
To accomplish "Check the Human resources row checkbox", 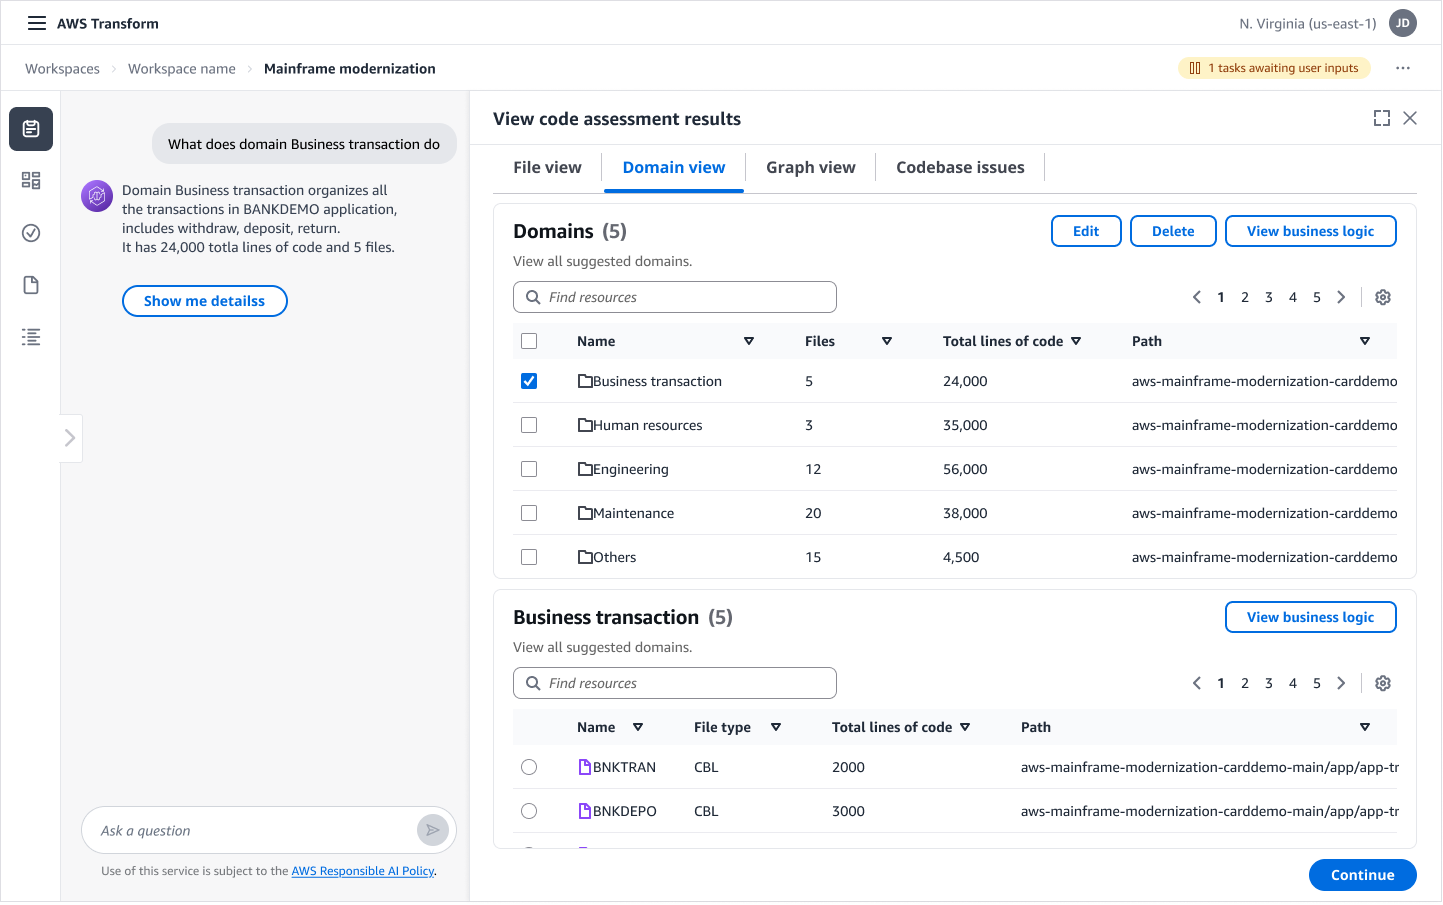I will pyautogui.click(x=529, y=425).
